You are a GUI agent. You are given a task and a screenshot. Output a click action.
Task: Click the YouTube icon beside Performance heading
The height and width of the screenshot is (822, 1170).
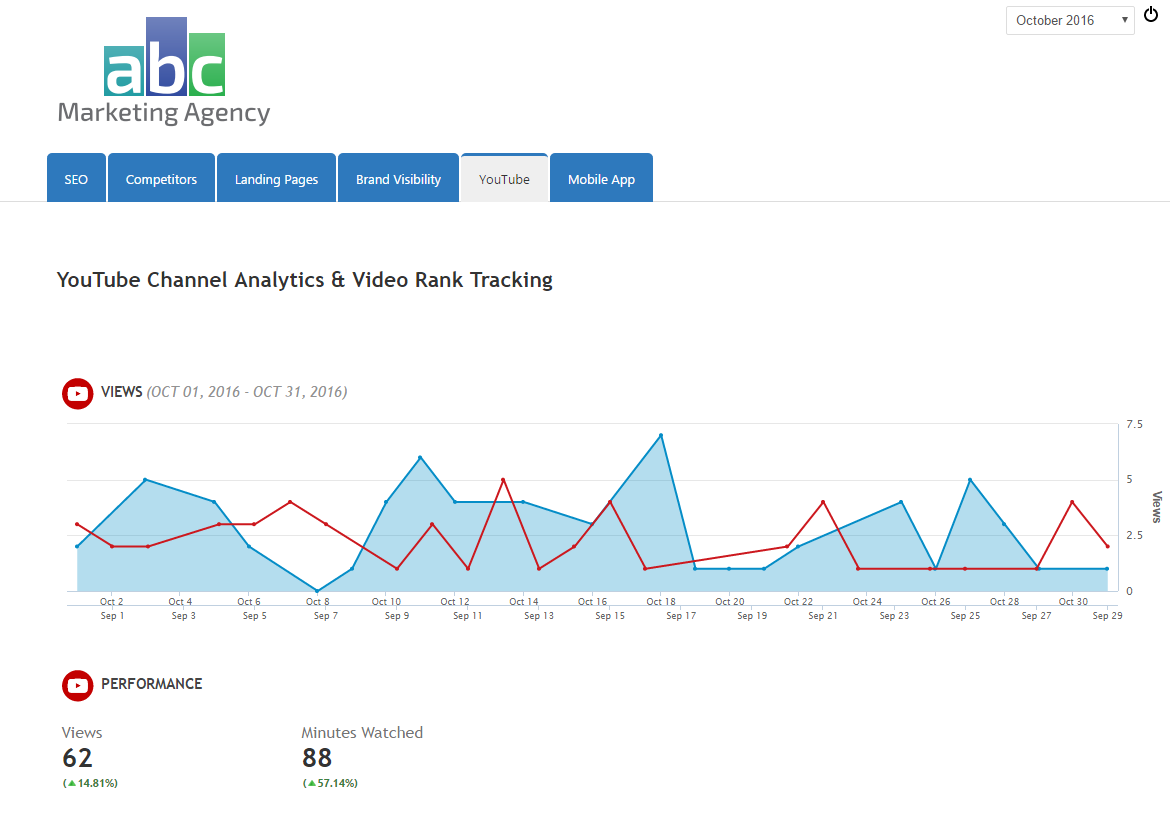pos(77,685)
